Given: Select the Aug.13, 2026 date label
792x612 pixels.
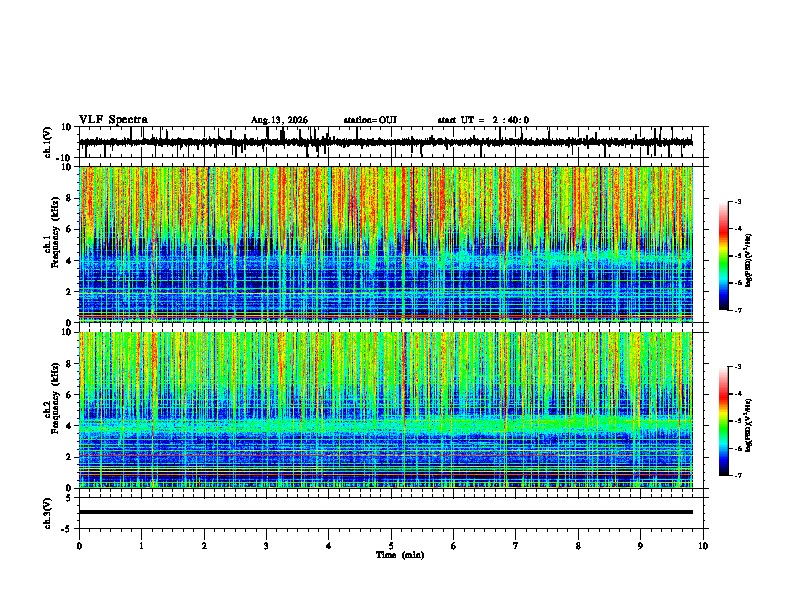Looking at the screenshot, I should tap(279, 120).
